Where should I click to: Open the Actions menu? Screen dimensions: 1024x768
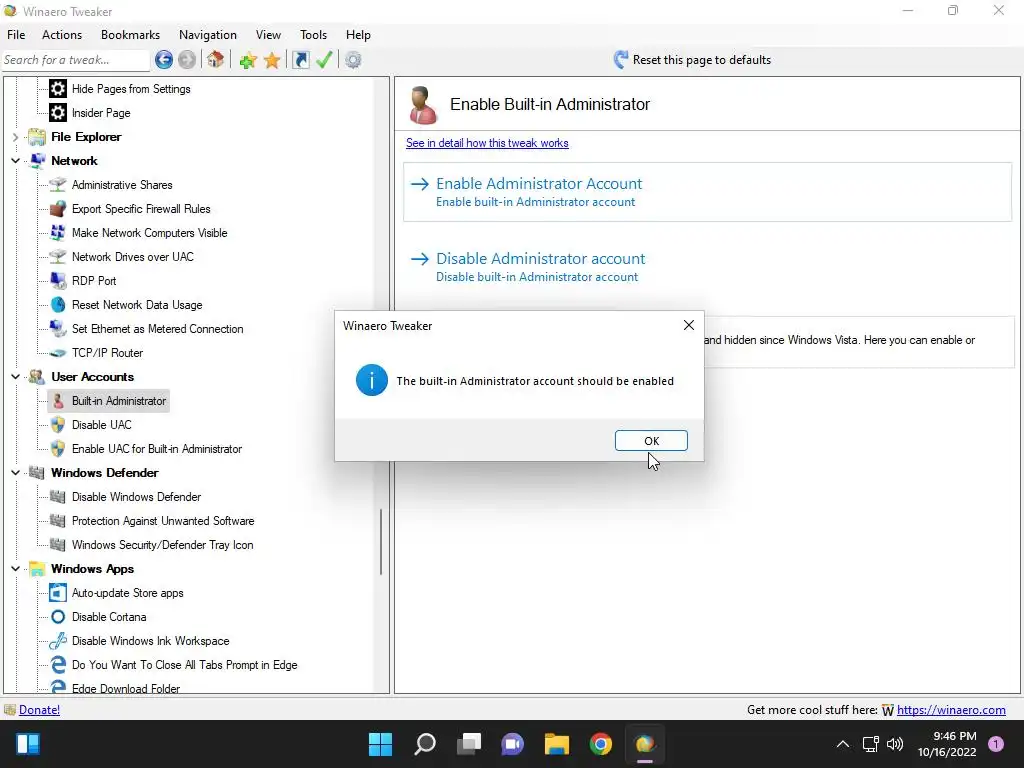62,35
